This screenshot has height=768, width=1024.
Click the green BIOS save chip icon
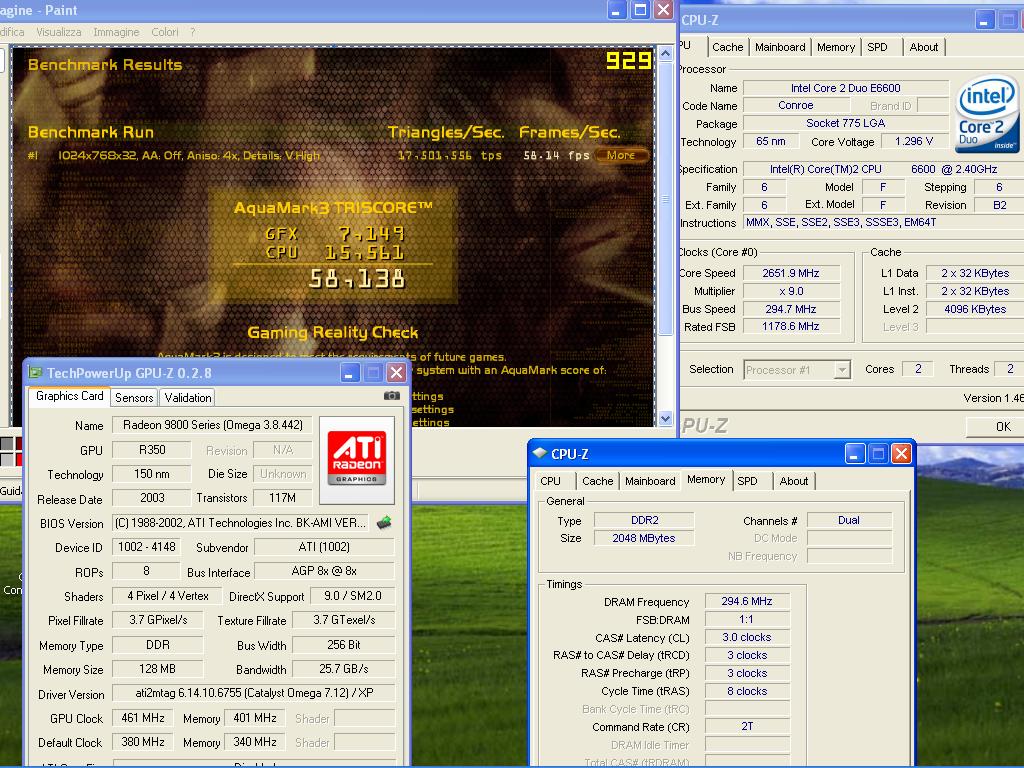pyautogui.click(x=385, y=522)
